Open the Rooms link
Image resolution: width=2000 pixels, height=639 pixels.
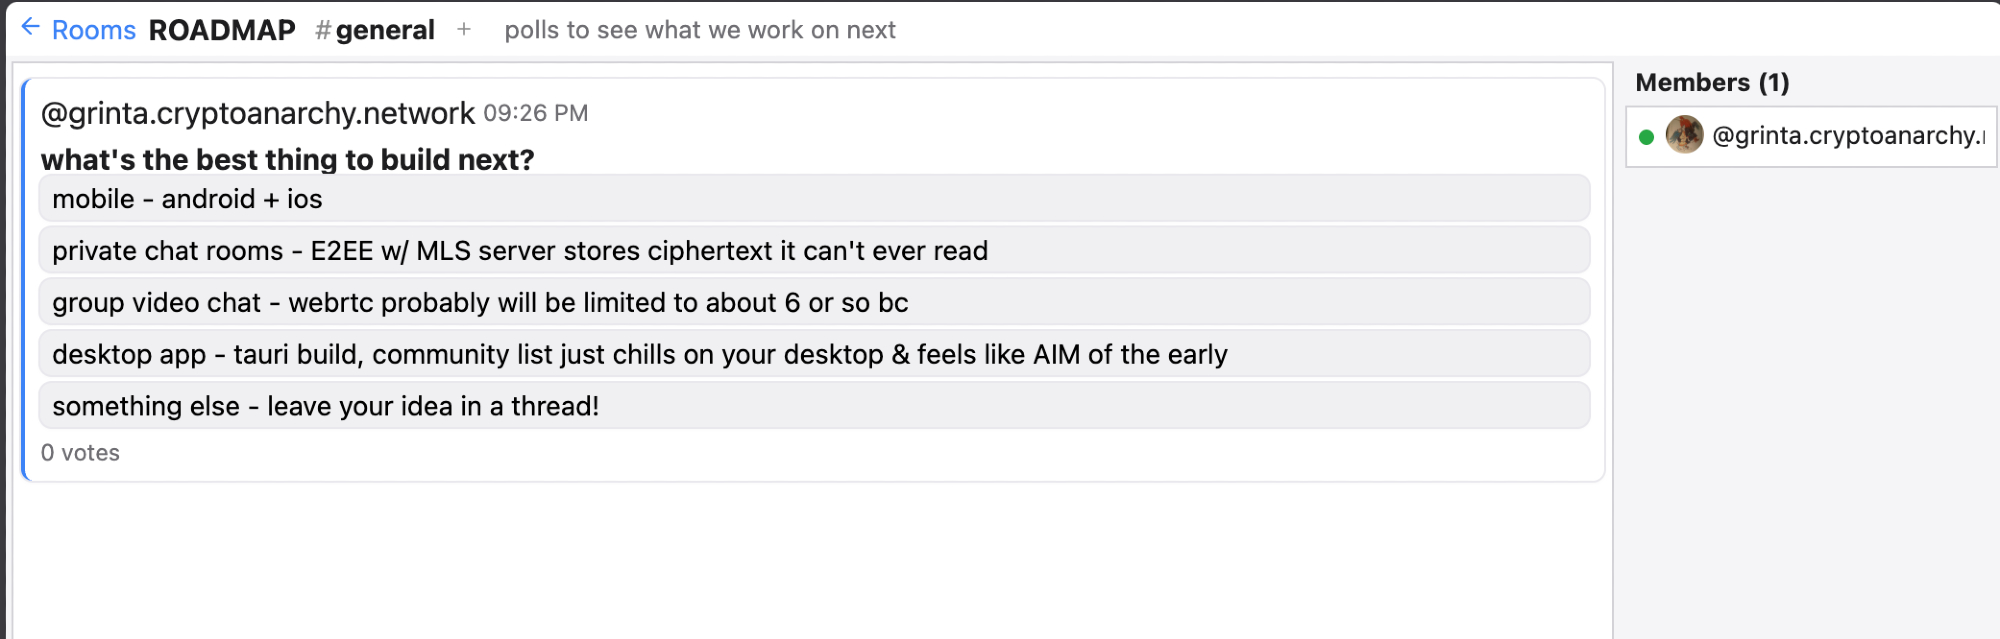tap(93, 30)
